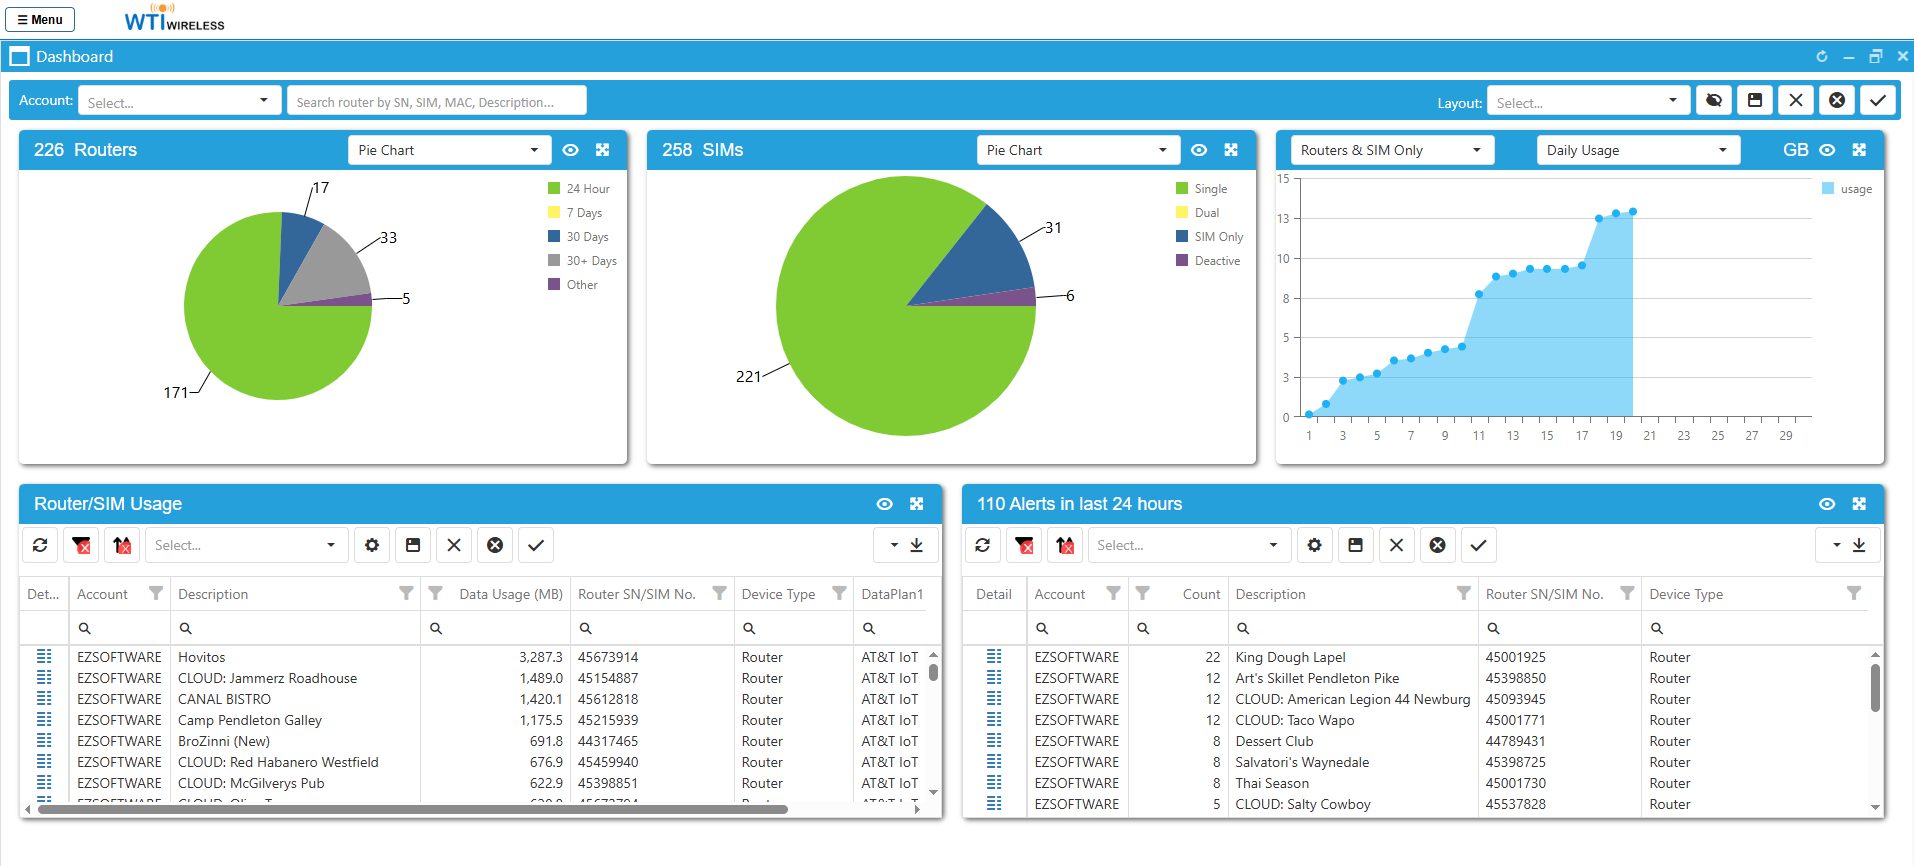Apply layout with the top checkmark icon
This screenshot has width=1914, height=866.
[1878, 100]
